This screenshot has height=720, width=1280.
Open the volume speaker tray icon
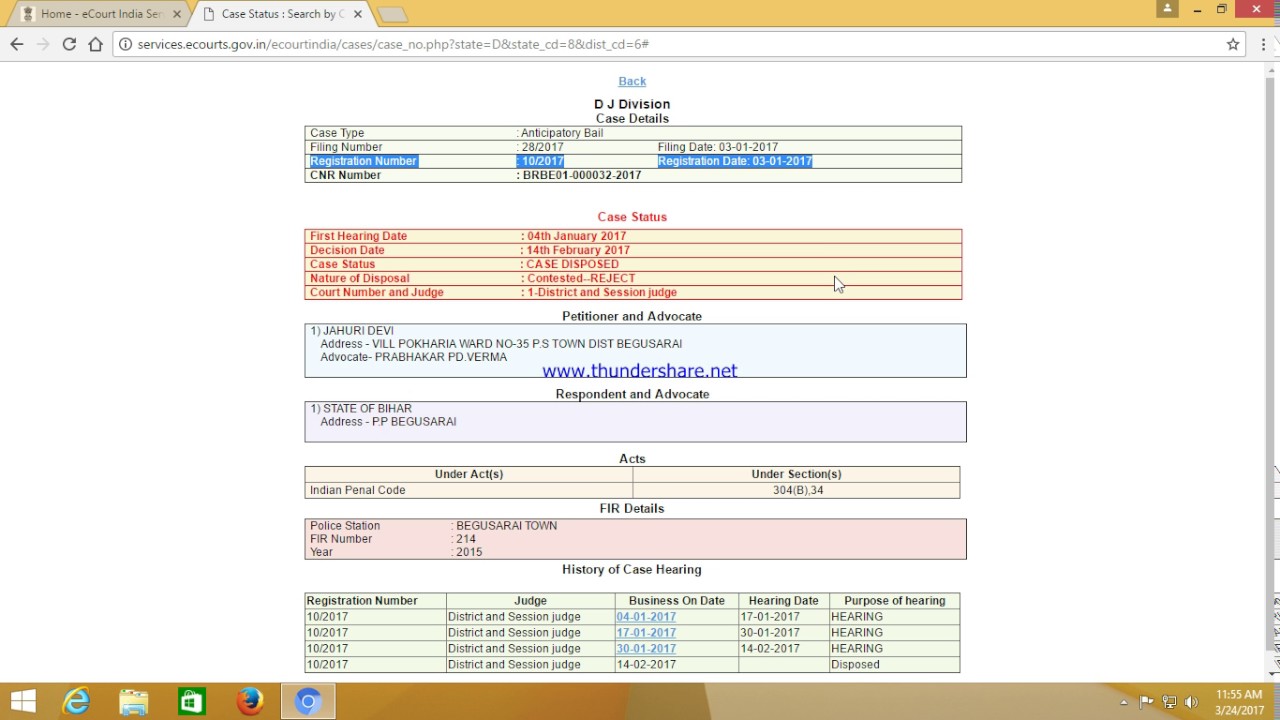[x=1190, y=702]
